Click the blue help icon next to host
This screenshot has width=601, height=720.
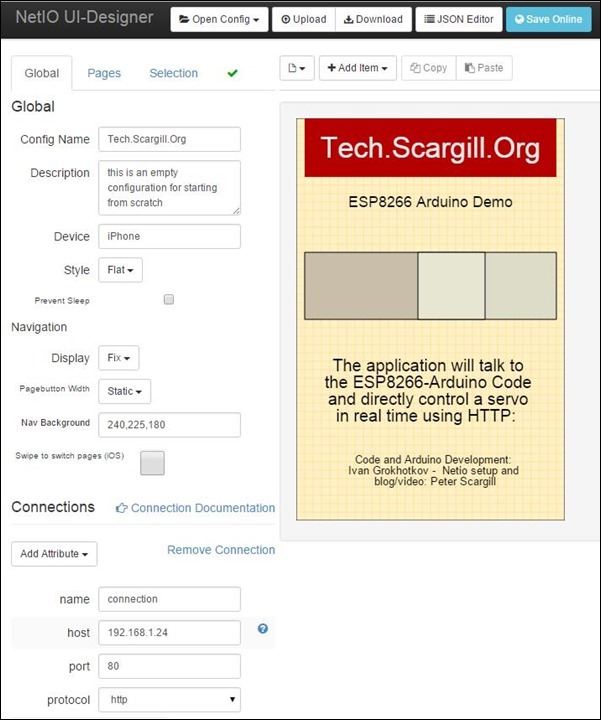pos(263,629)
